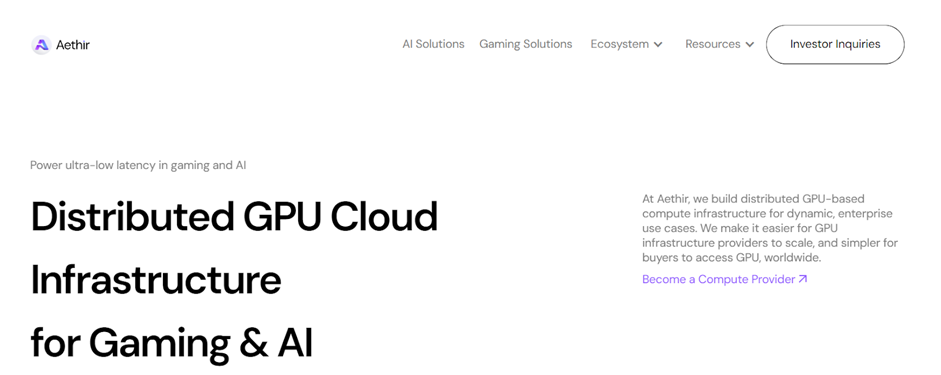
Task: Open the Ecosystem menu label
Action: coord(619,44)
